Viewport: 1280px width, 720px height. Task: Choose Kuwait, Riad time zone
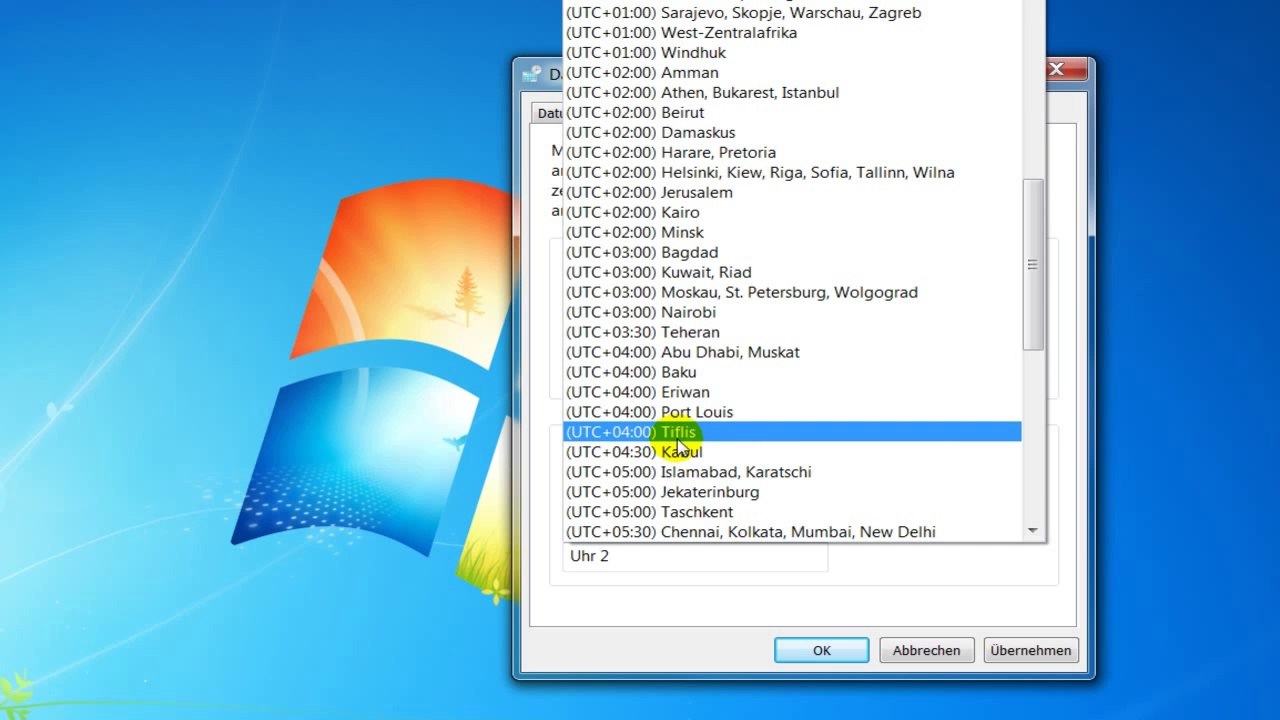point(792,273)
